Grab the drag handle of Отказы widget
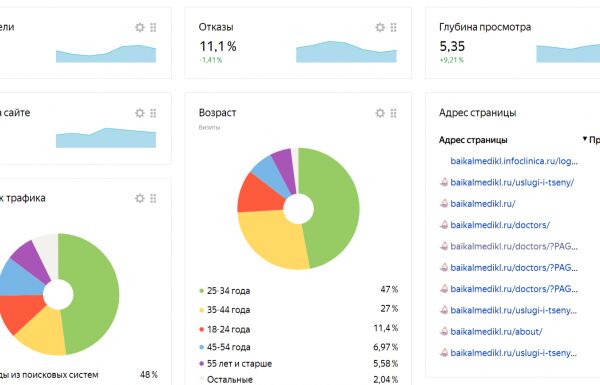The height and width of the screenshot is (385, 600). tap(393, 27)
